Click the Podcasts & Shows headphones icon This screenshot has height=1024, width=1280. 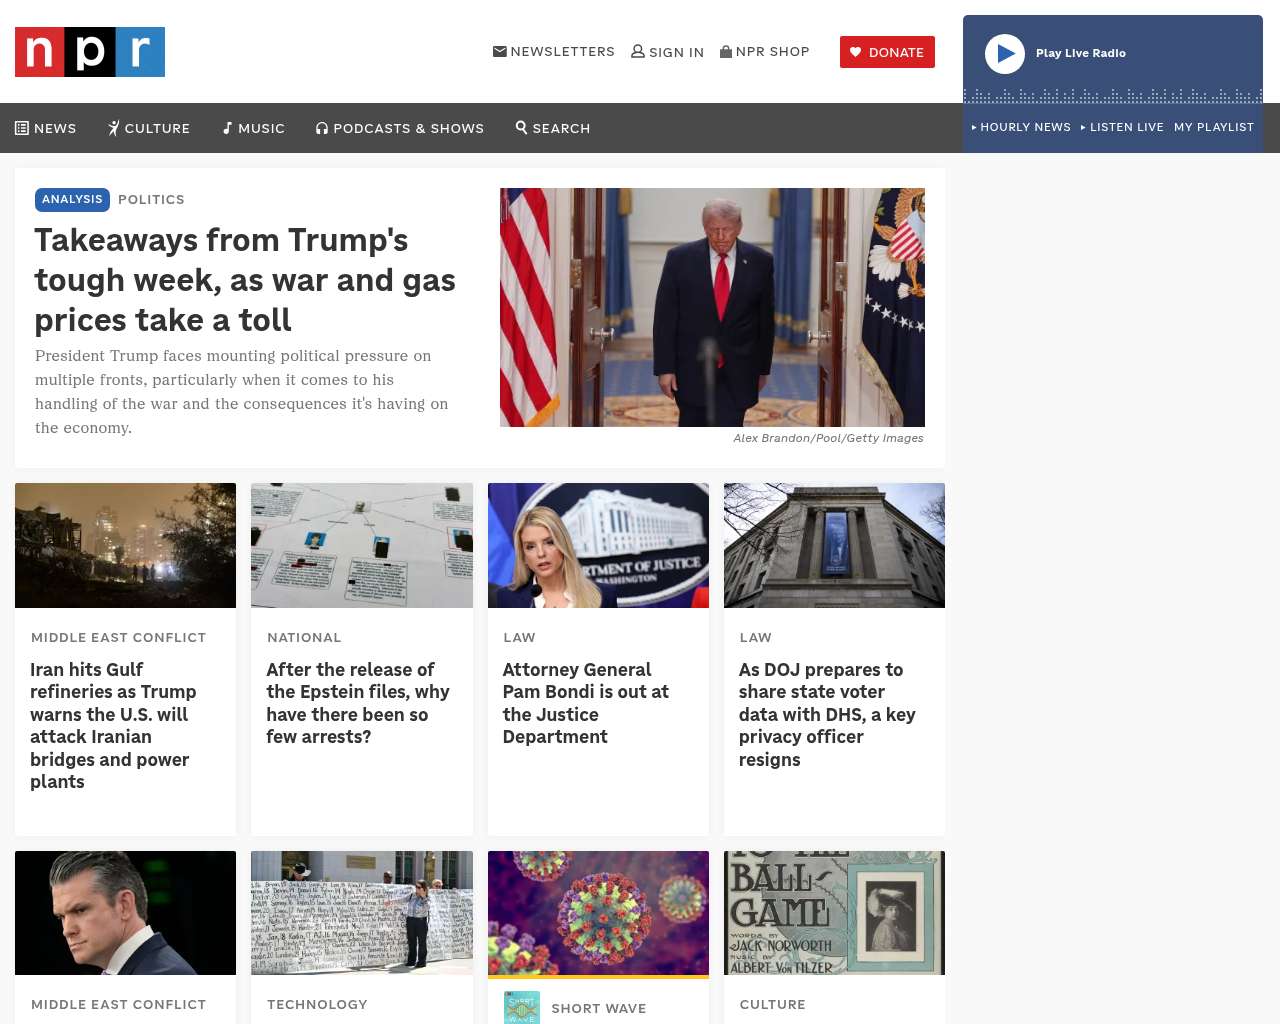[x=322, y=128]
